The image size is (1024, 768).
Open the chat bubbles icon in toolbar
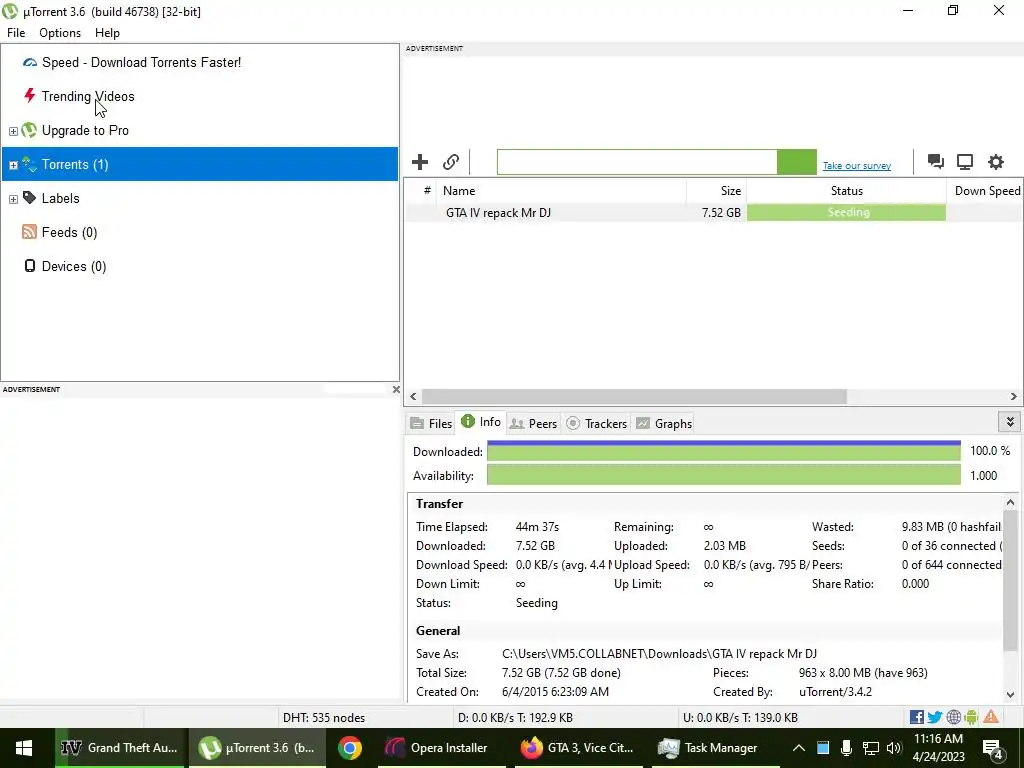tap(935, 162)
